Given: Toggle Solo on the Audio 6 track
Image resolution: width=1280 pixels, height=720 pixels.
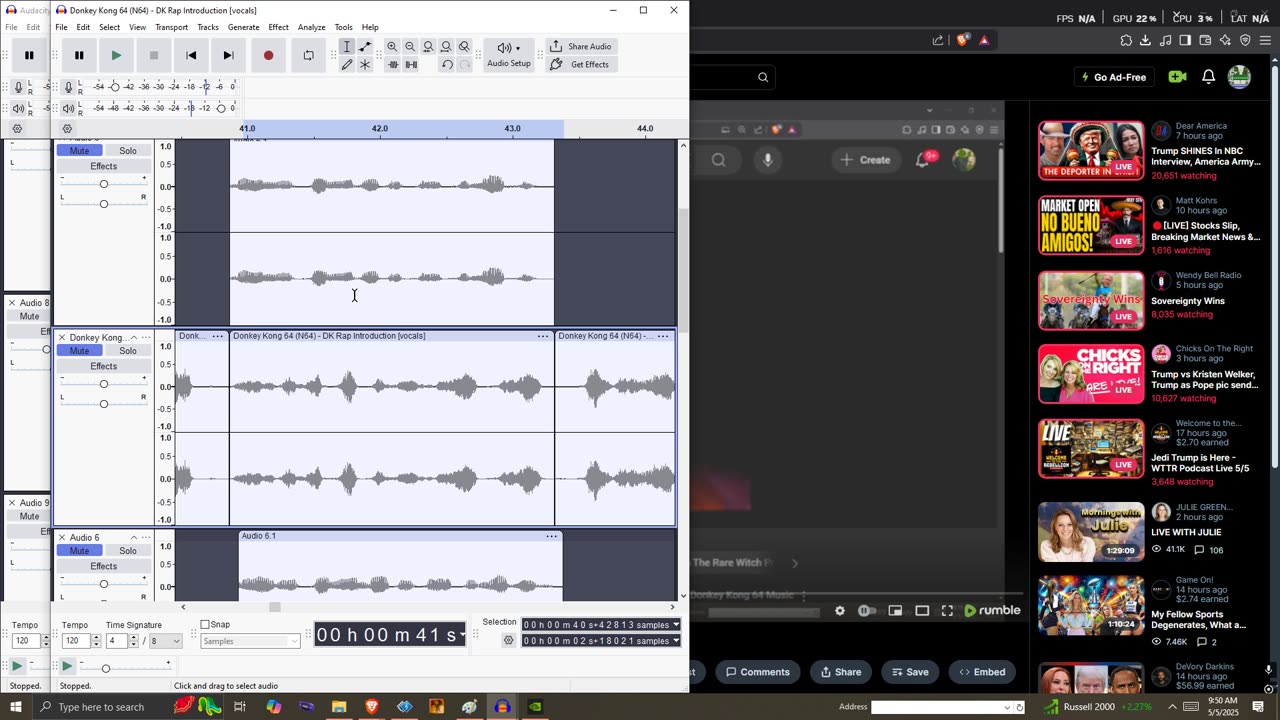Looking at the screenshot, I should 128,551.
